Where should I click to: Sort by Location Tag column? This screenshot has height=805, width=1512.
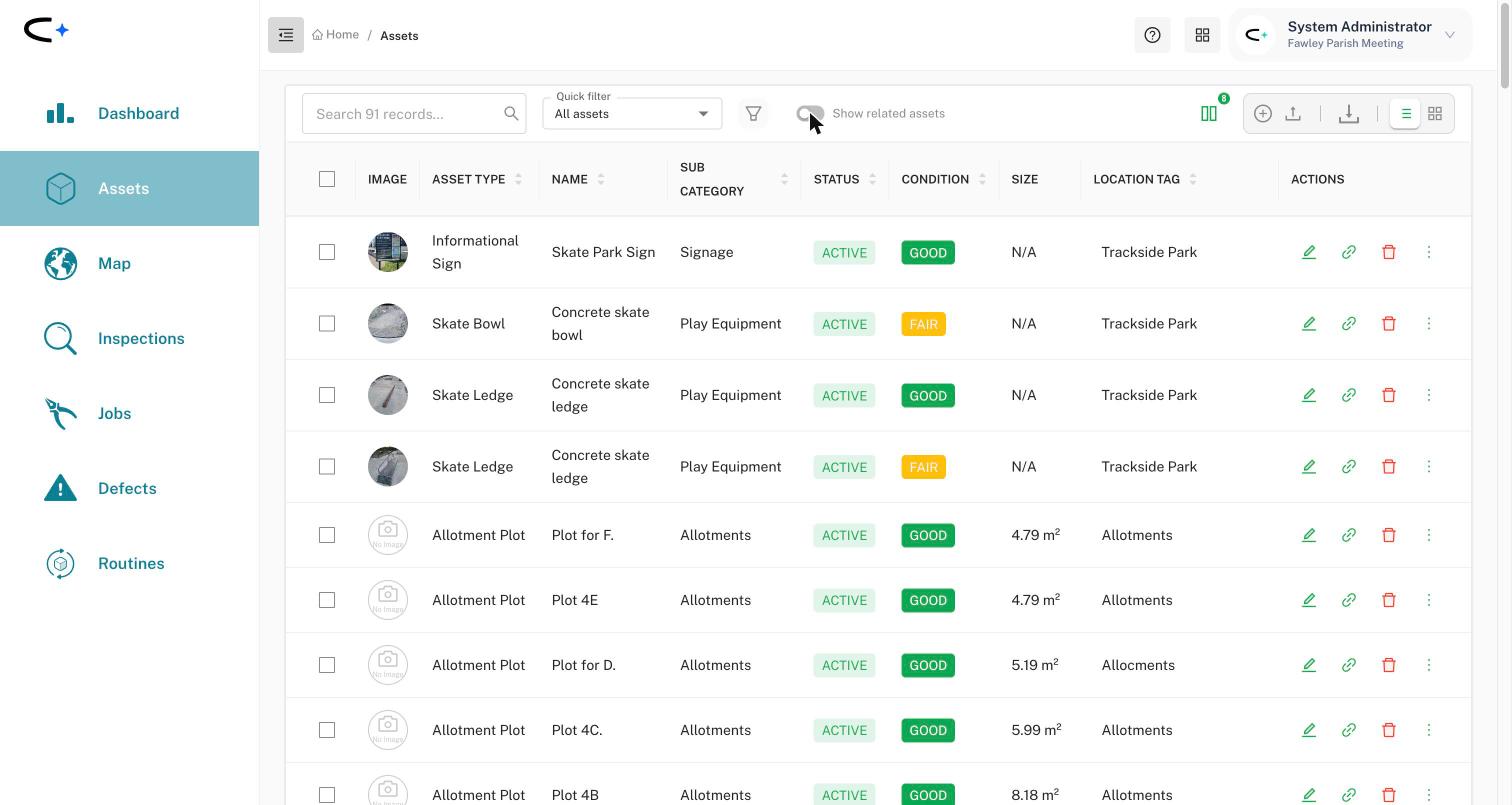point(1193,179)
